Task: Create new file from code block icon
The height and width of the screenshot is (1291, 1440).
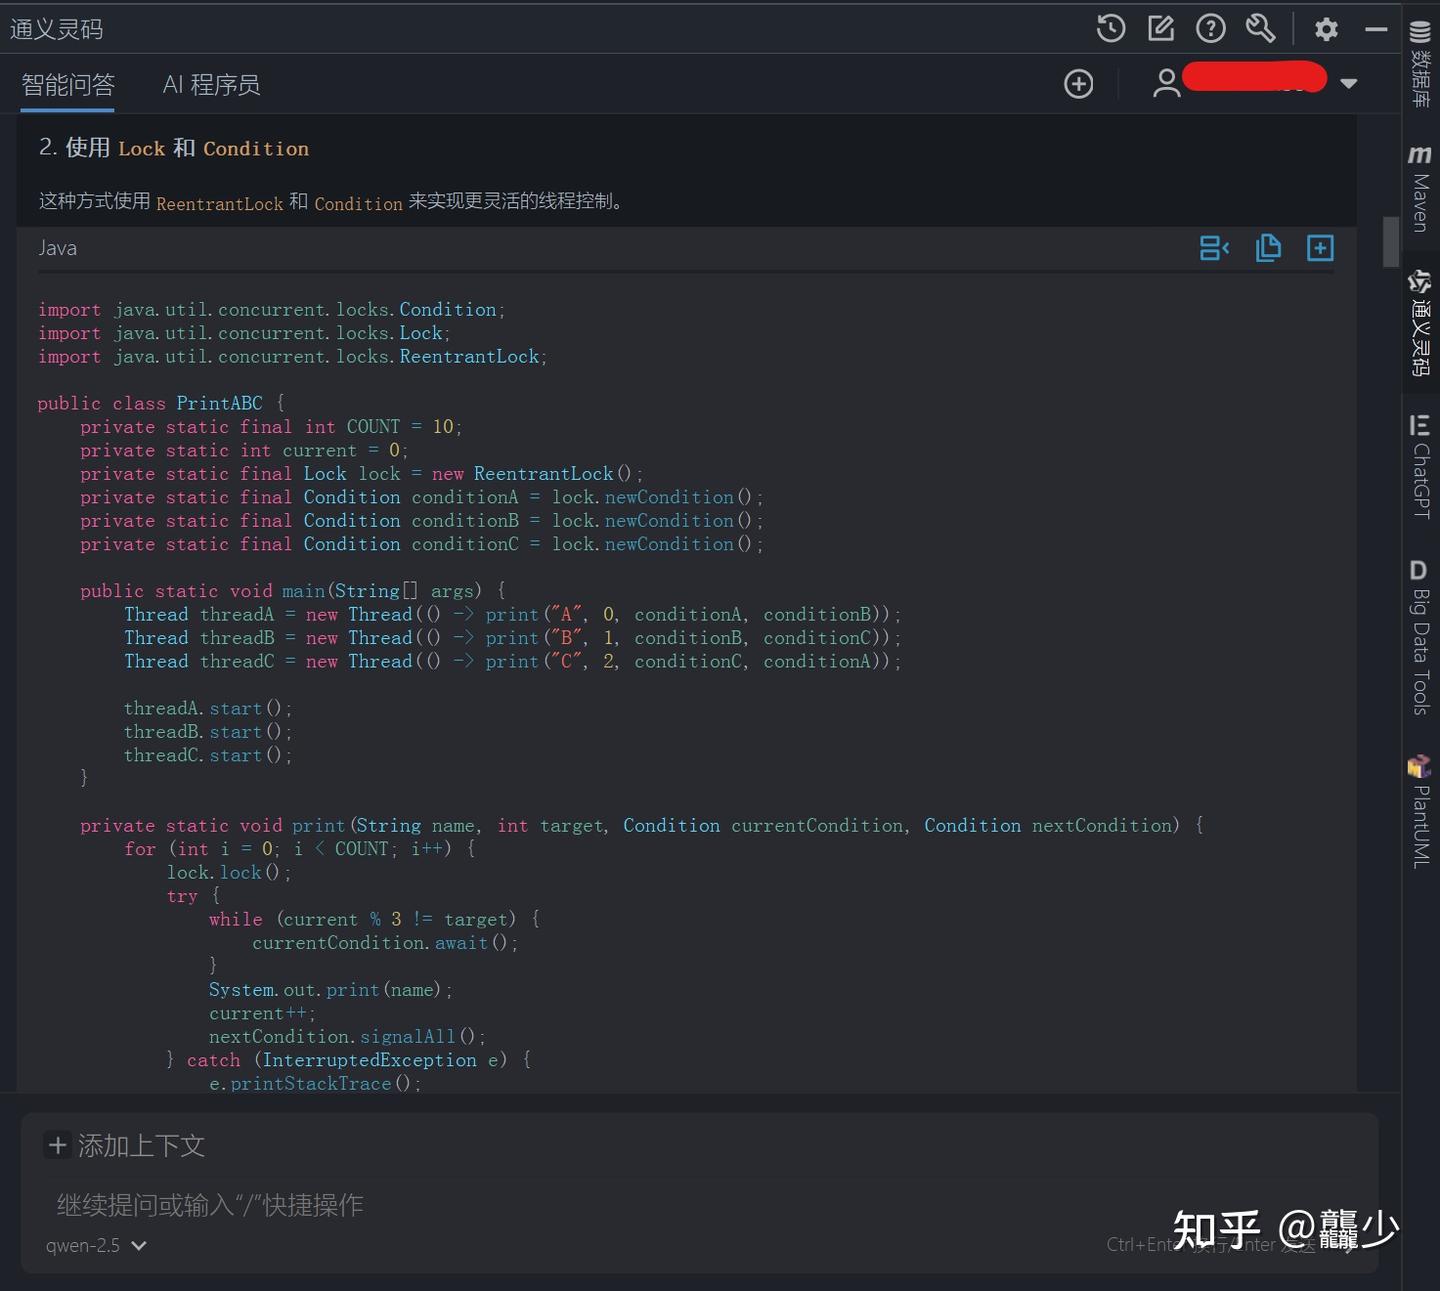Action: point(1320,248)
